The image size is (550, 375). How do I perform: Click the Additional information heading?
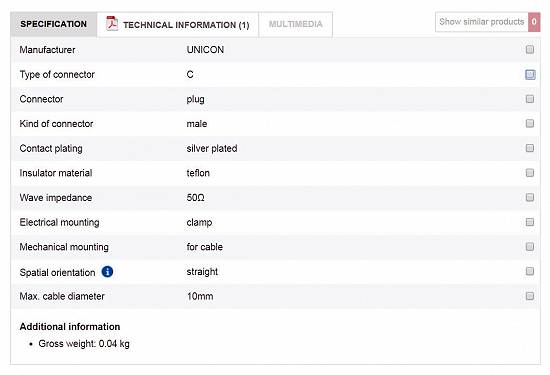point(70,327)
